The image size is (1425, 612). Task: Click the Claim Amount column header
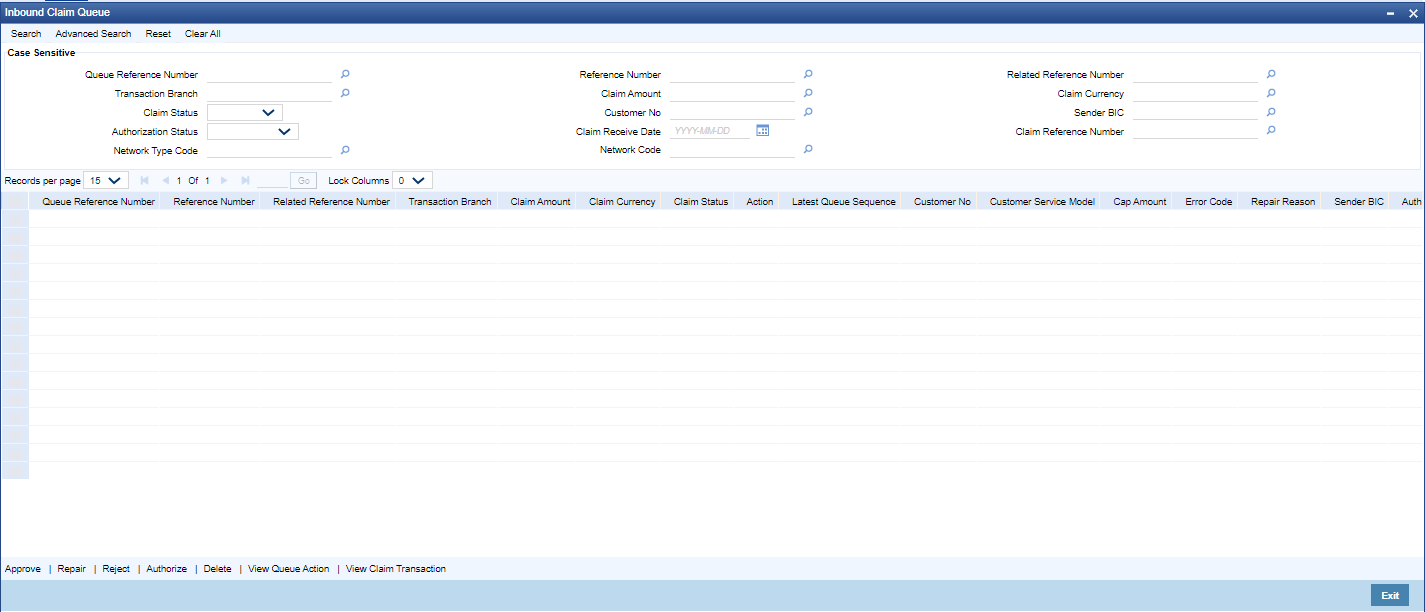(x=540, y=201)
